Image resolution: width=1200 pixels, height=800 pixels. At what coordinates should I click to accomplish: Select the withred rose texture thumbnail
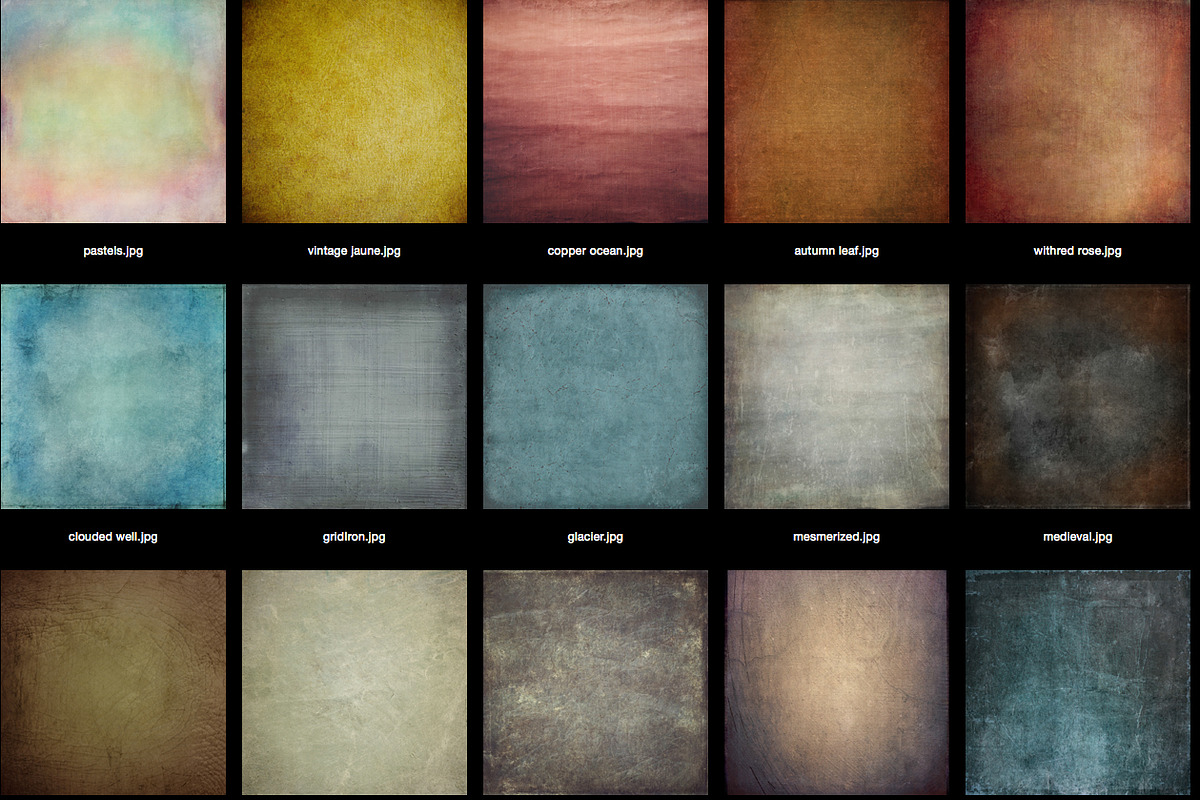coord(1077,111)
